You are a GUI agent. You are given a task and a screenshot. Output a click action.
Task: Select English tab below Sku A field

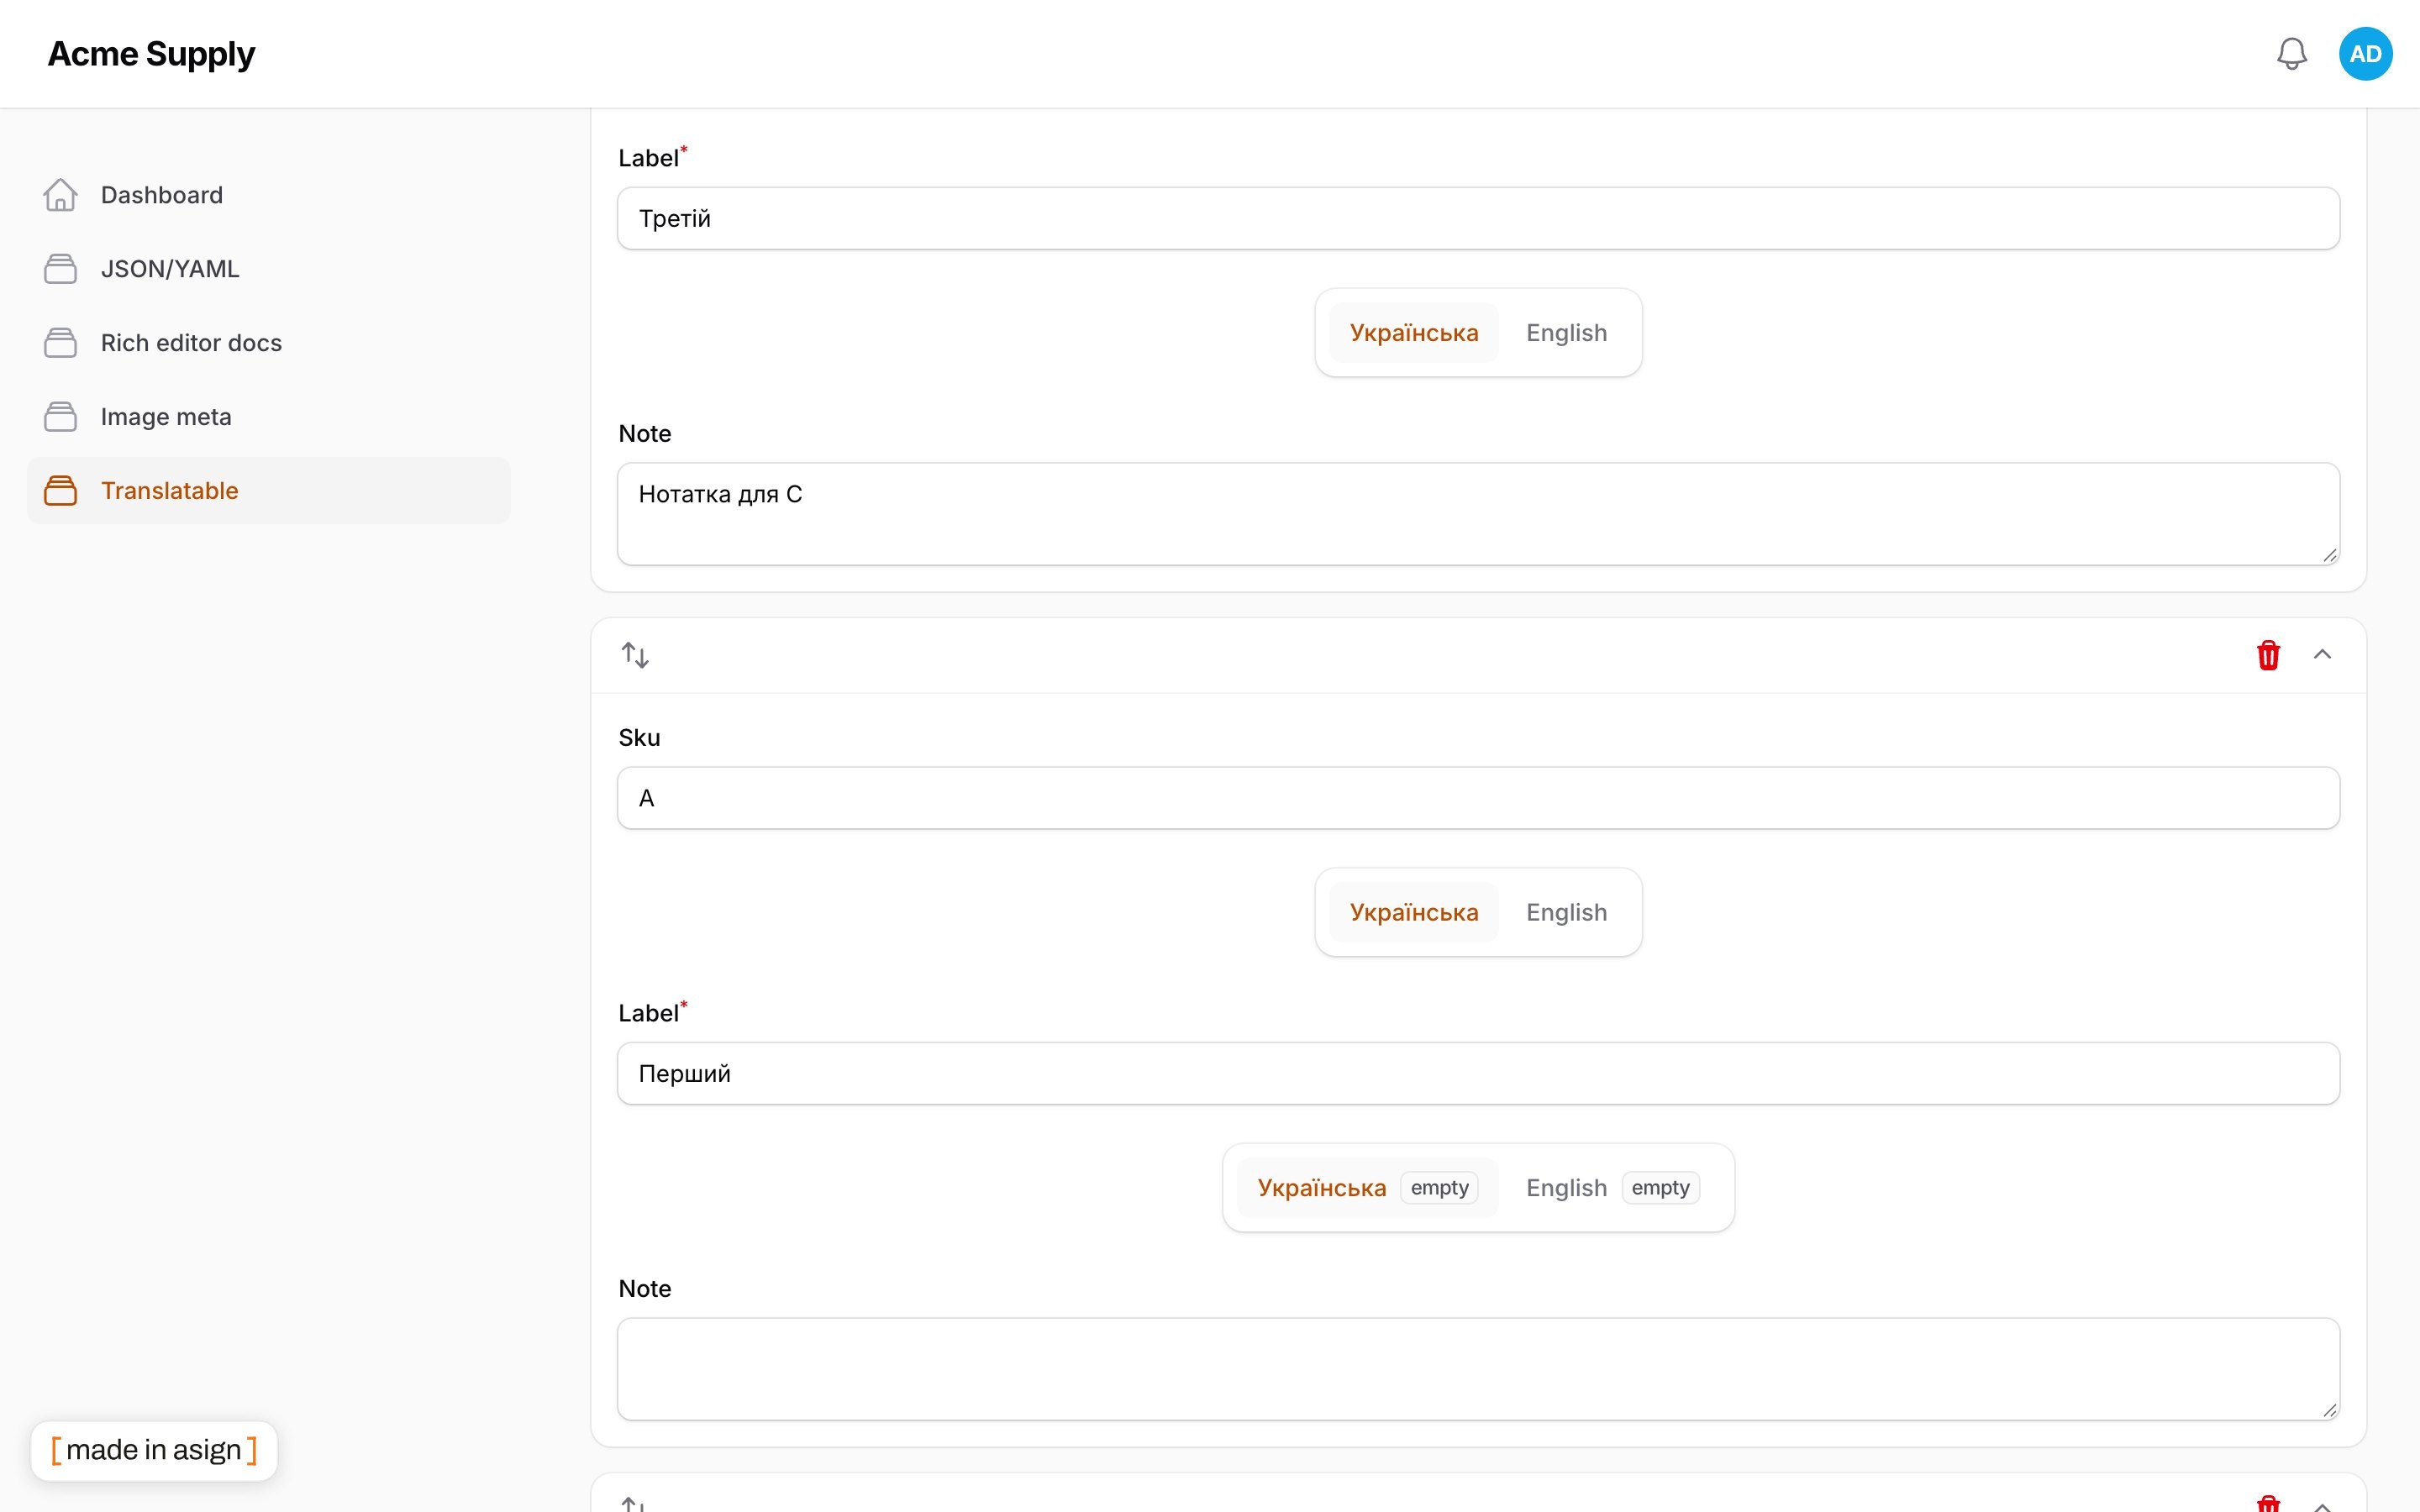click(x=1566, y=912)
